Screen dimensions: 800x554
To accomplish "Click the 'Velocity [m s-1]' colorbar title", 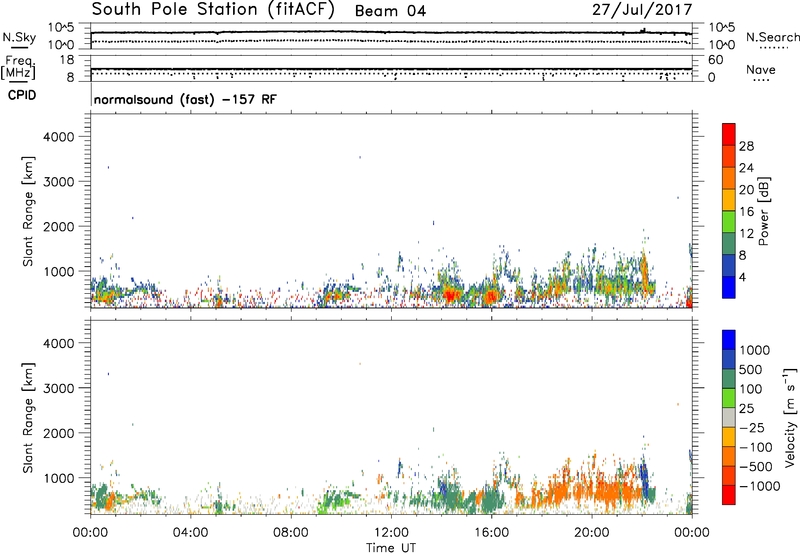I will pos(790,417).
